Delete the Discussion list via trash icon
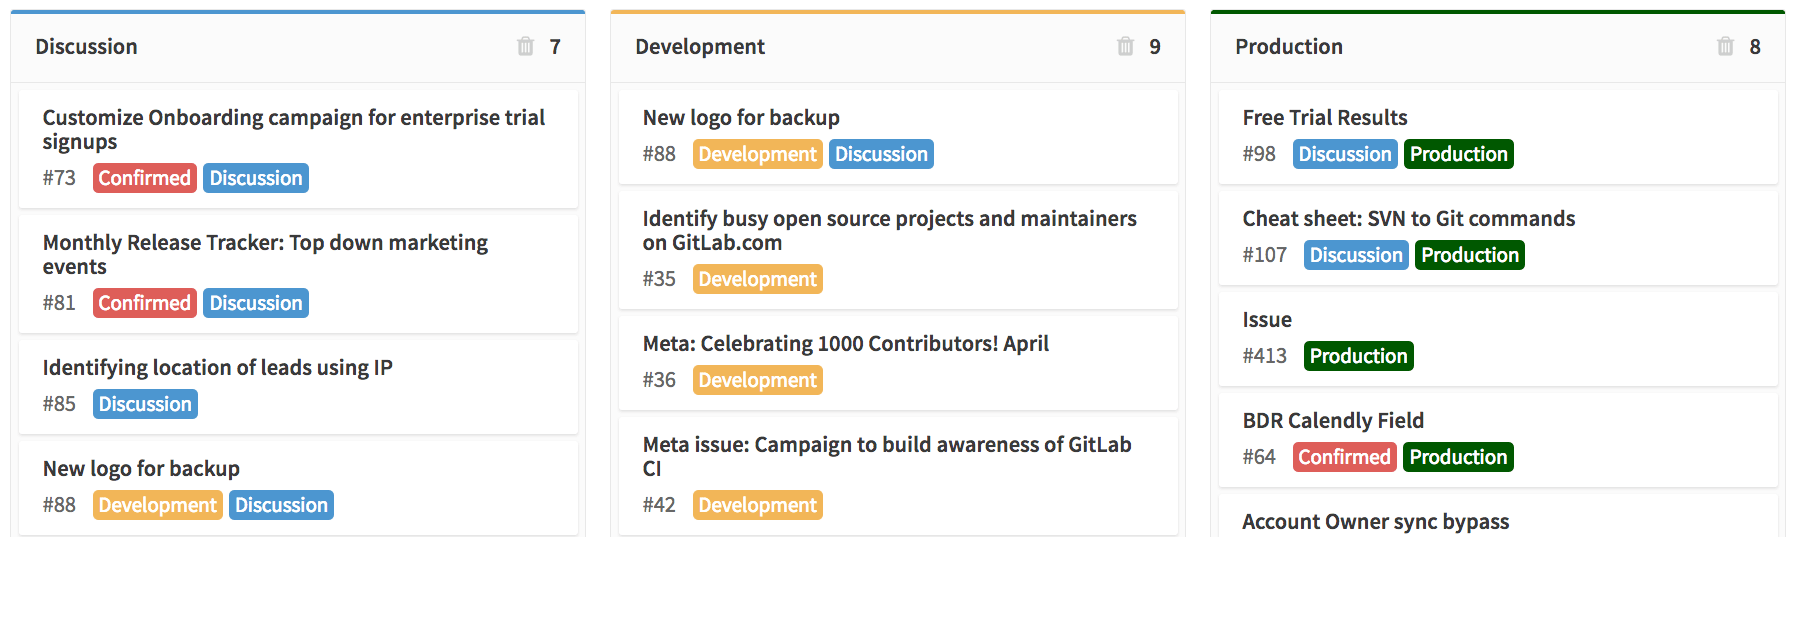Viewport: 1800px width, 620px height. click(x=525, y=46)
